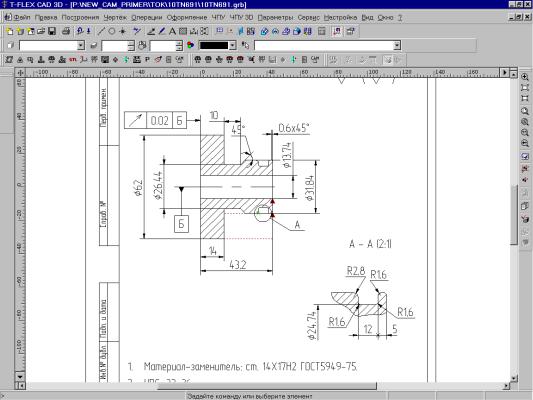This screenshot has width=533, height=400.
Task: Click the vertical scrollbar thumb
Action: click(x=514, y=214)
